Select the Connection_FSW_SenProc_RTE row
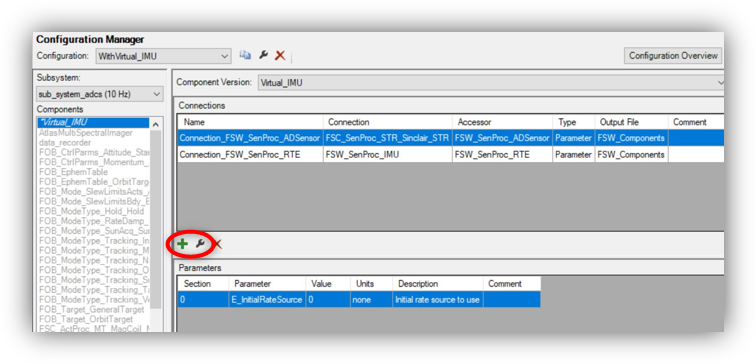756x364 pixels. click(x=450, y=155)
